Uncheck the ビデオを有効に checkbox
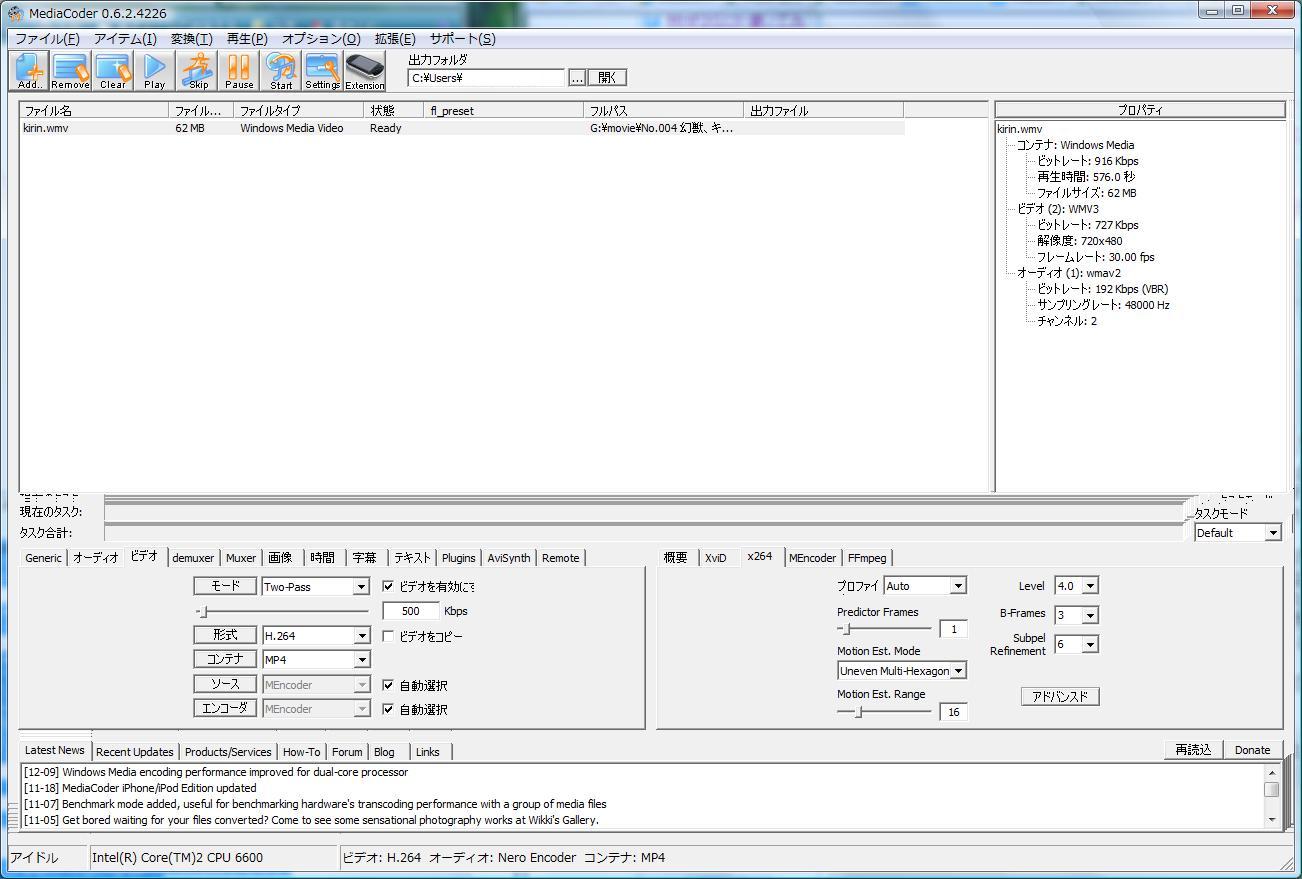This screenshot has width=1302, height=879. (x=388, y=587)
